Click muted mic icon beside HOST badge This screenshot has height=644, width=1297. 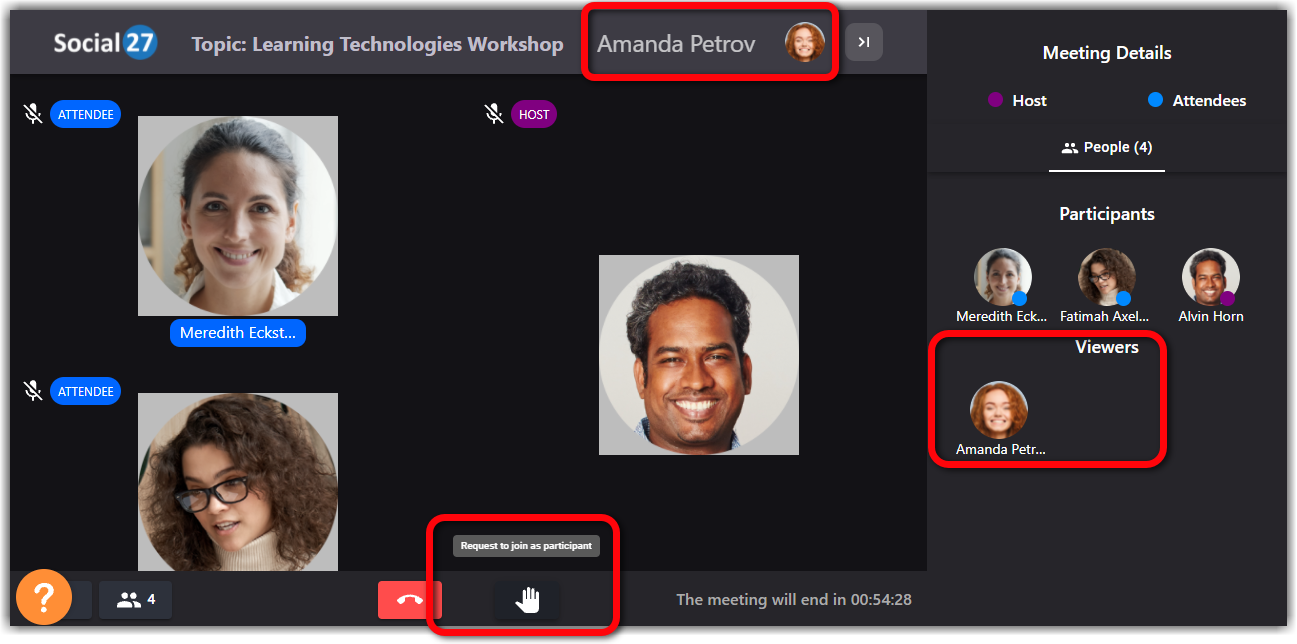click(494, 114)
